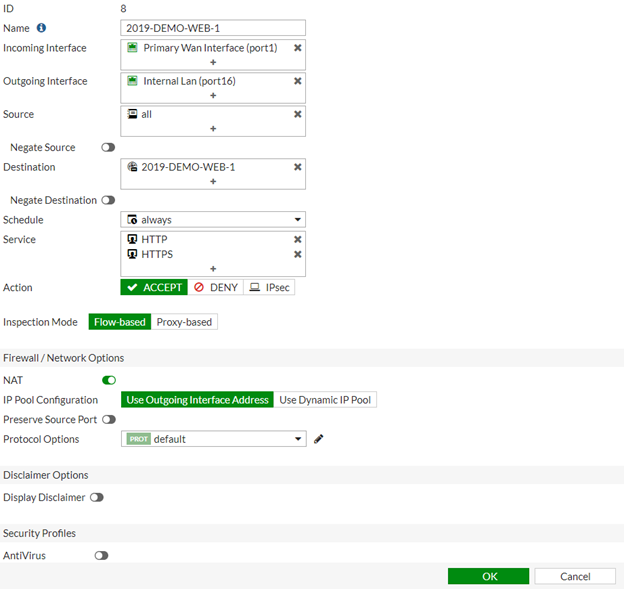
Task: Add a Service with plus icon
Action: [213, 269]
